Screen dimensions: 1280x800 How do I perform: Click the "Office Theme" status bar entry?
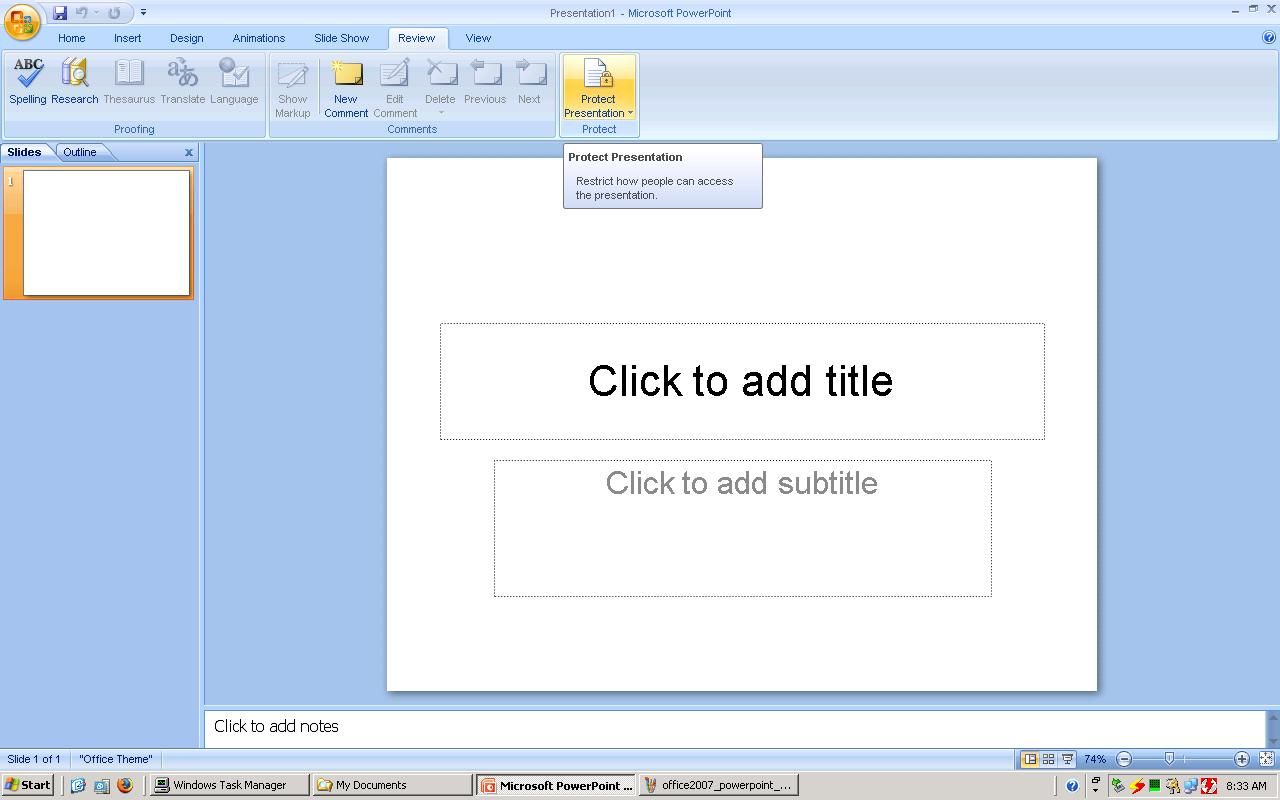tap(116, 759)
